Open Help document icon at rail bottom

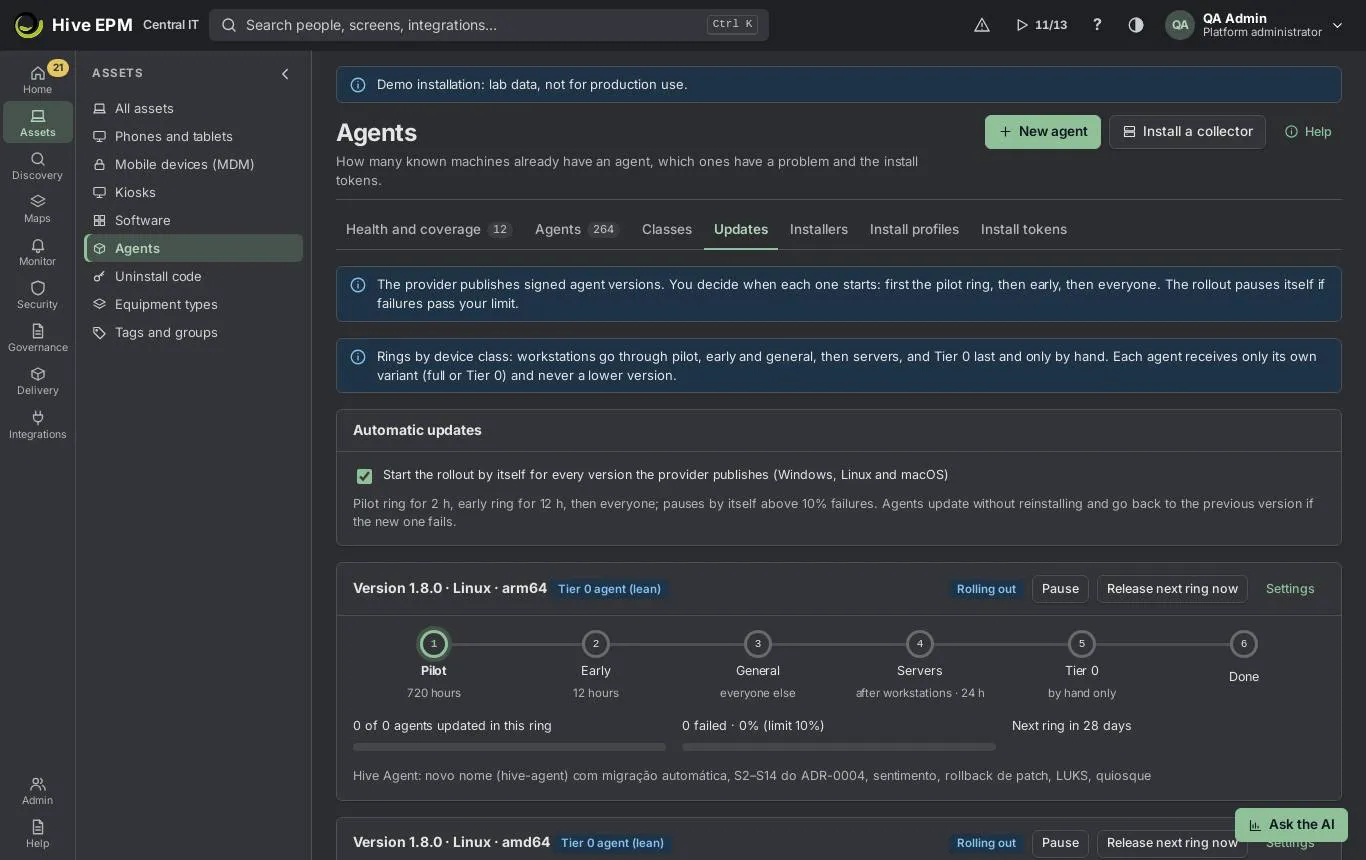(x=37, y=834)
